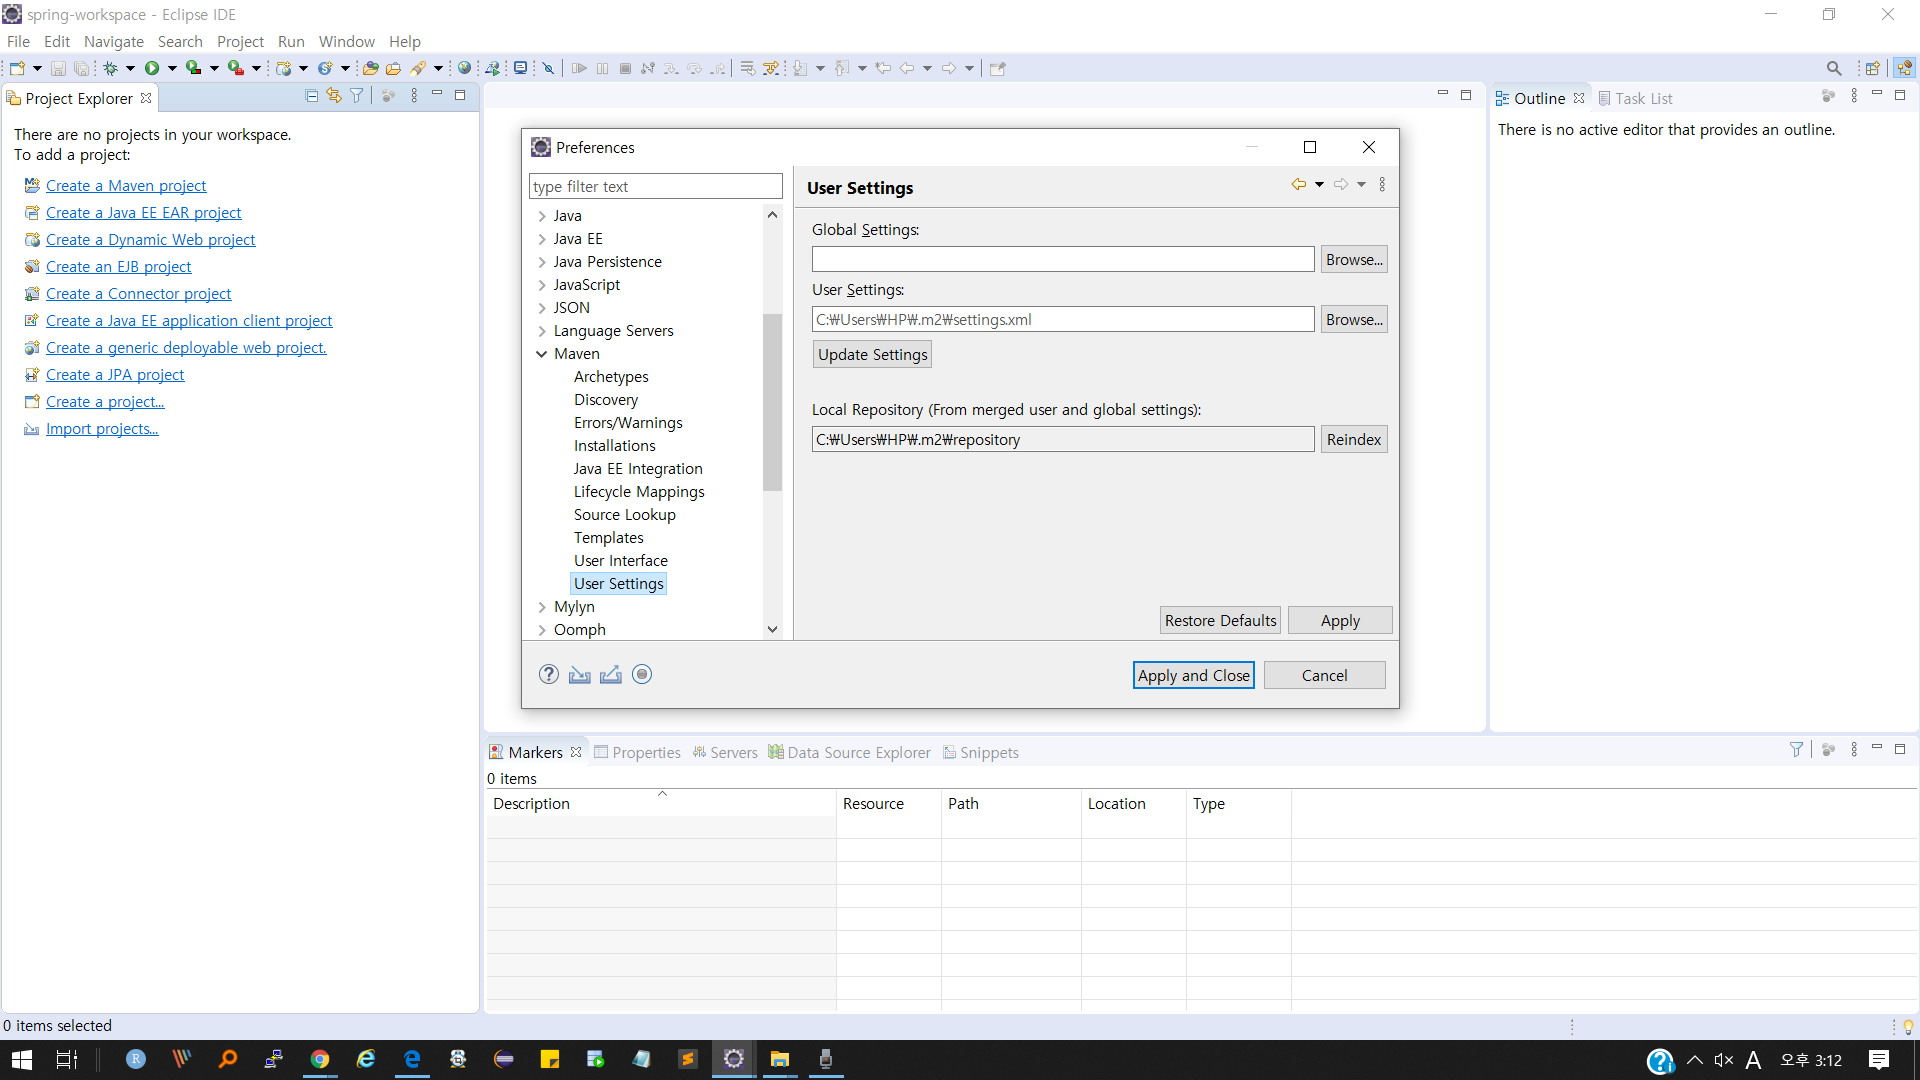Image resolution: width=1920 pixels, height=1080 pixels.
Task: Click the magnifier Quick Access search icon
Action: (1834, 68)
